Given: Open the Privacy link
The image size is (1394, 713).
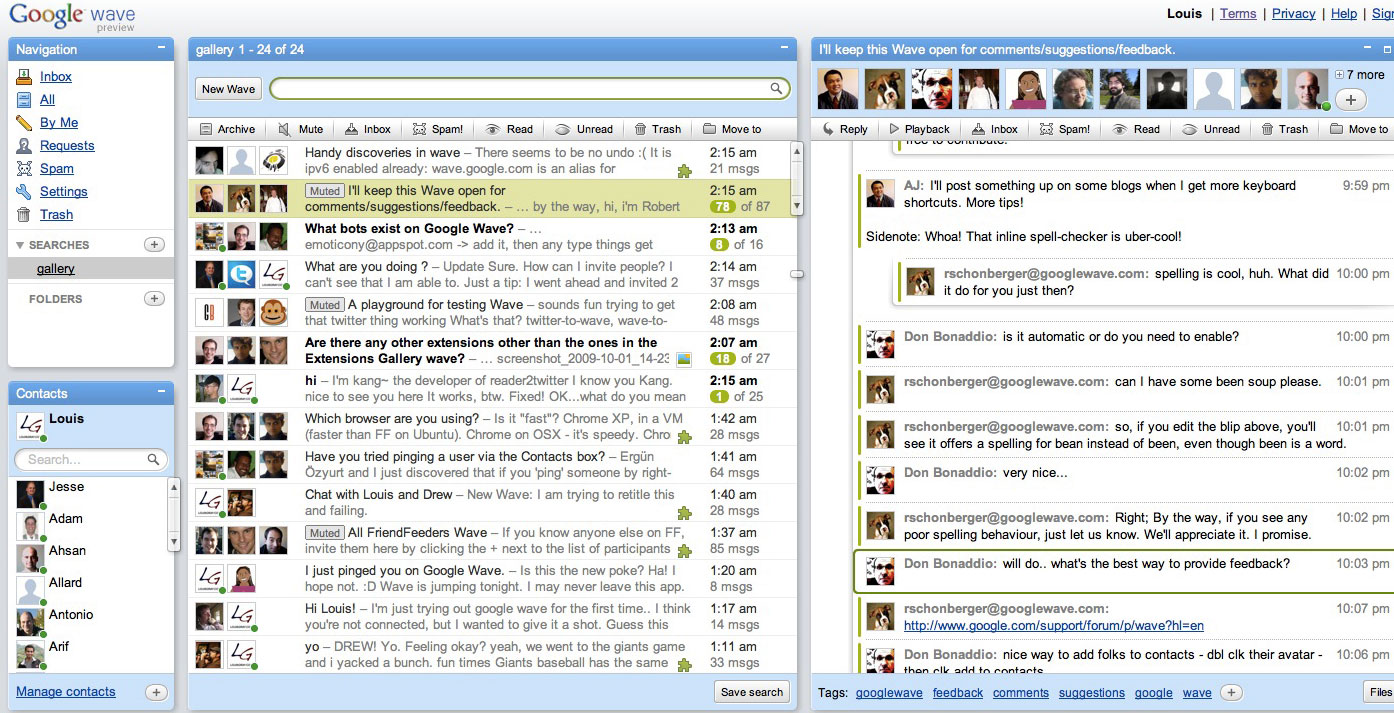Looking at the screenshot, I should 1294,13.
